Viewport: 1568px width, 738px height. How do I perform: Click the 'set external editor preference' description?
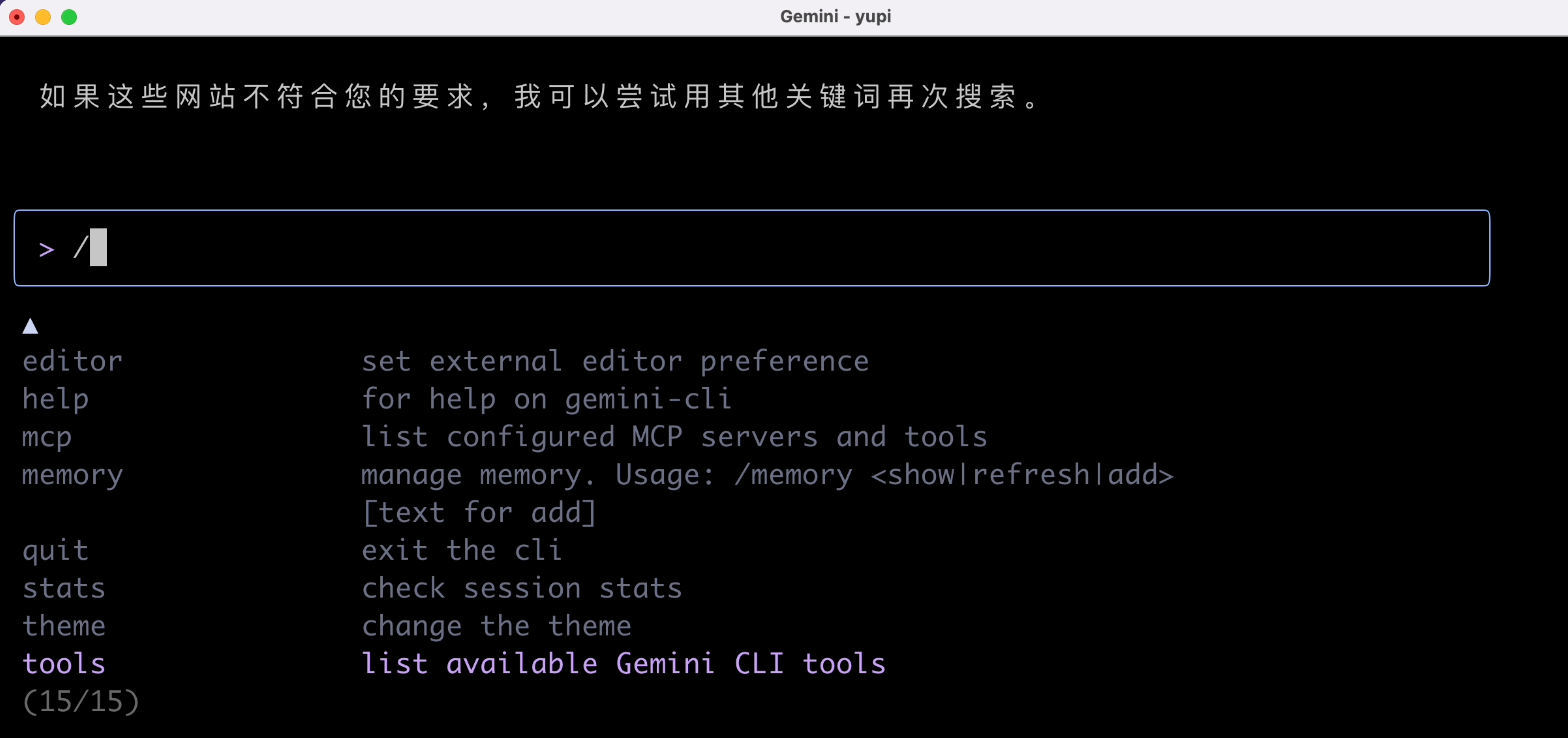click(614, 360)
